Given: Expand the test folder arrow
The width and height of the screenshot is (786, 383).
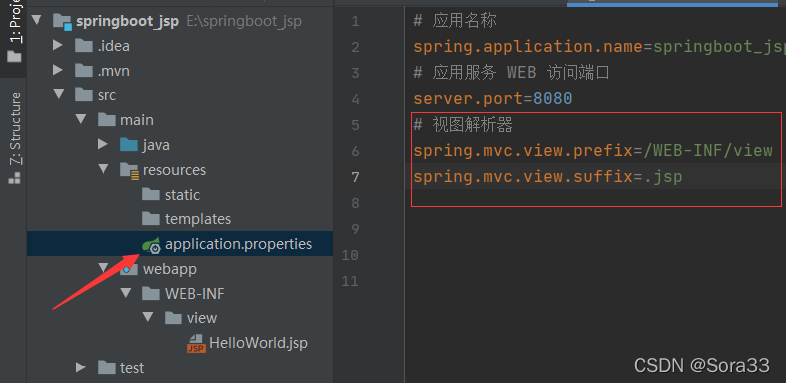Looking at the screenshot, I should 80,367.
